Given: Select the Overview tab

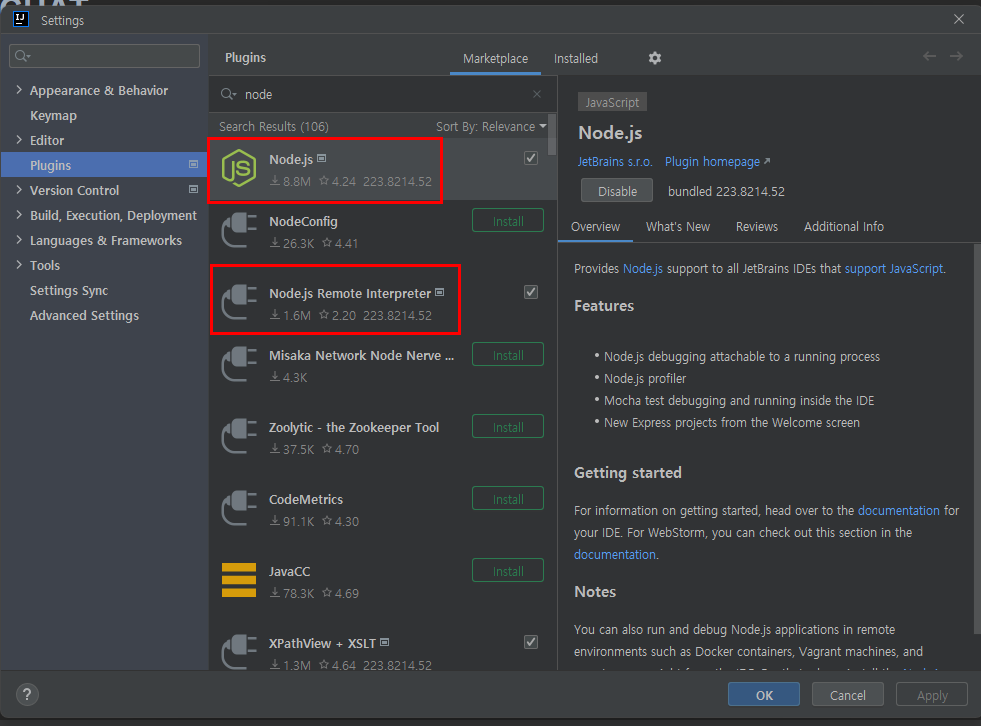Looking at the screenshot, I should [595, 227].
